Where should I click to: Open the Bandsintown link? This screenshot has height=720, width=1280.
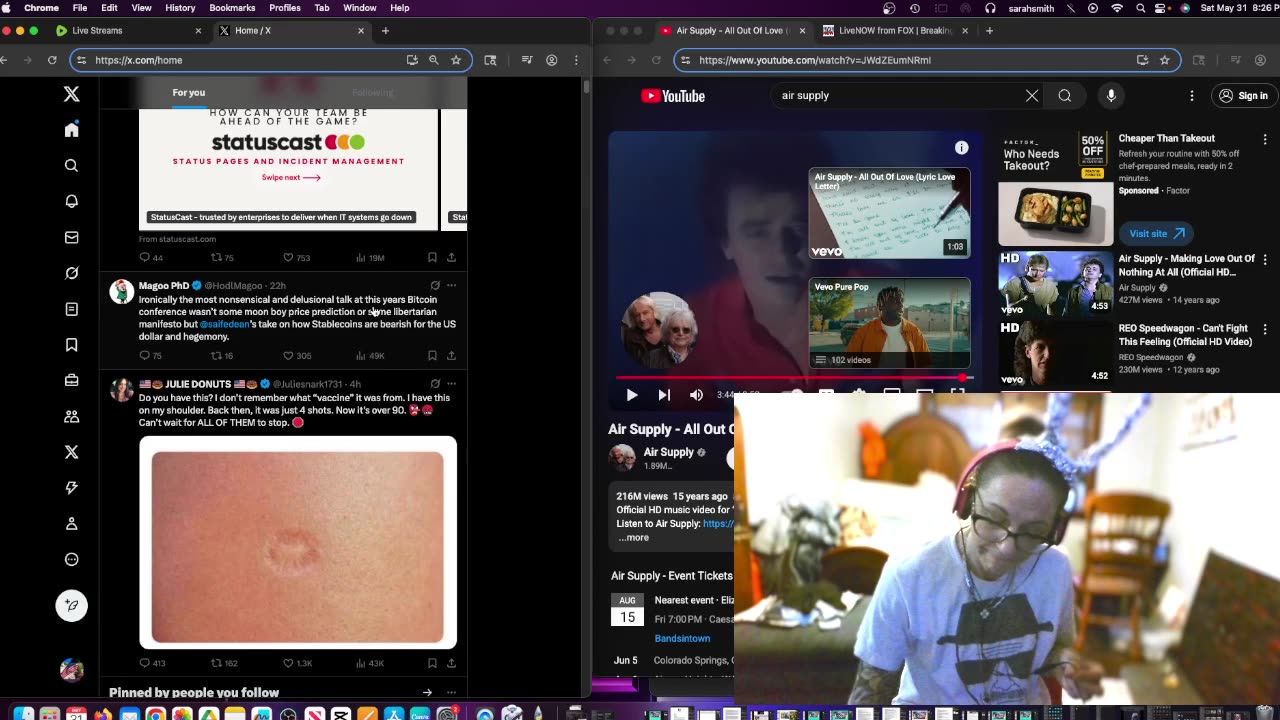[x=682, y=639]
